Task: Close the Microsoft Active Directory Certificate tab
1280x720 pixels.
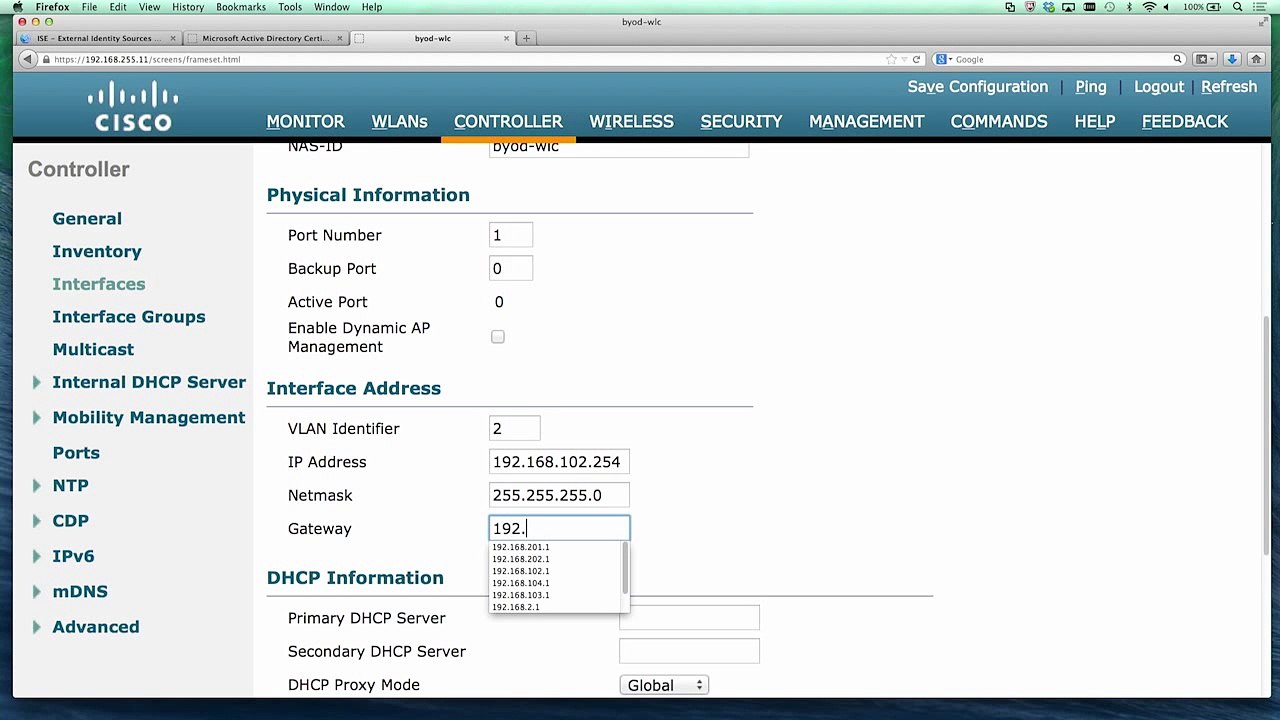Action: (340, 38)
